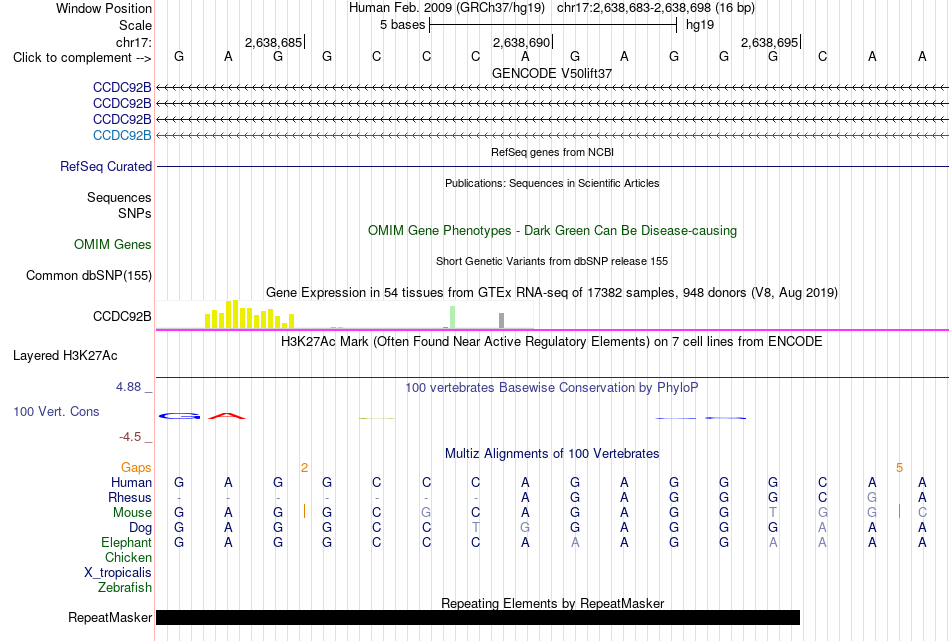Click the red A PhyloP conservation logo

(x=227, y=416)
